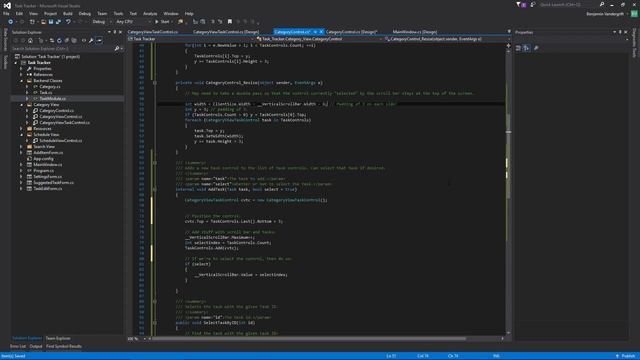Click the feedback icon near Quick Launch
The height and width of the screenshot is (360, 640).
tap(533, 4)
